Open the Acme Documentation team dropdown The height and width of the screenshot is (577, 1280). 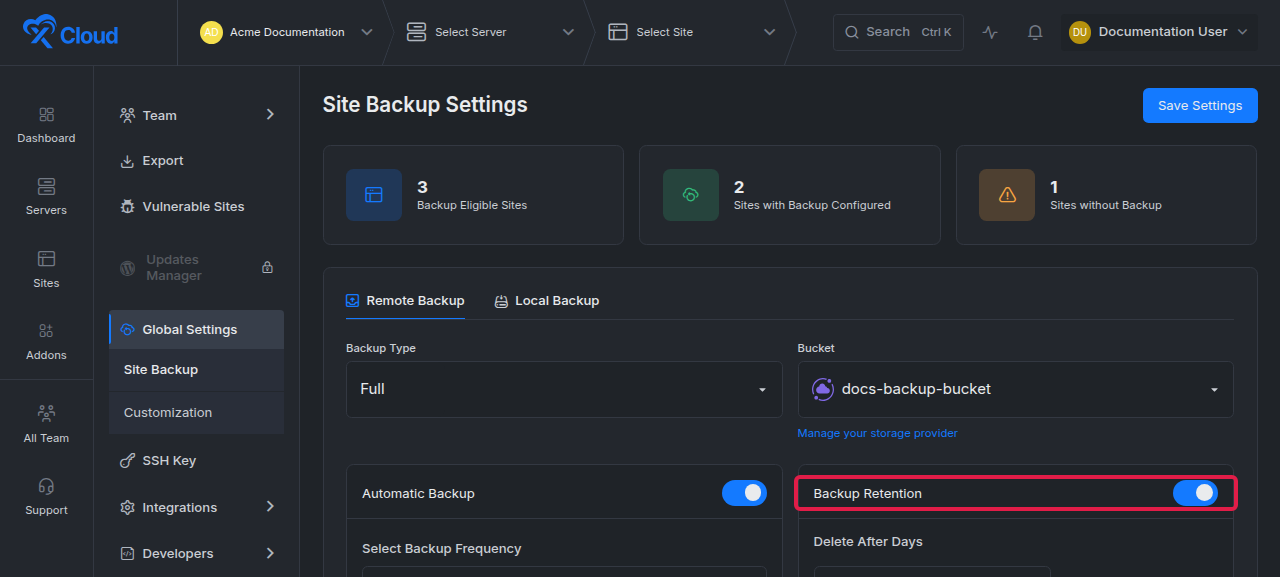(x=286, y=32)
